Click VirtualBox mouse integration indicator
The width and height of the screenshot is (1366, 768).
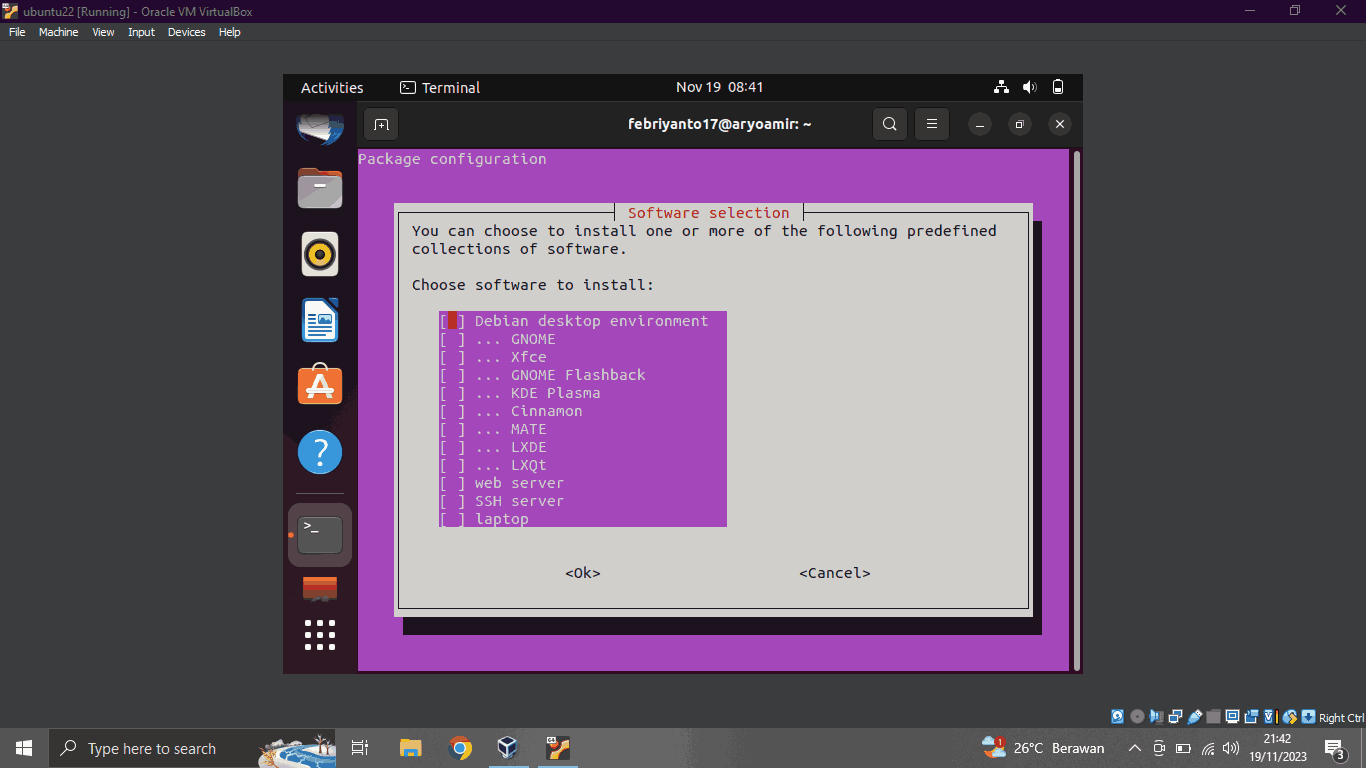tap(1290, 717)
